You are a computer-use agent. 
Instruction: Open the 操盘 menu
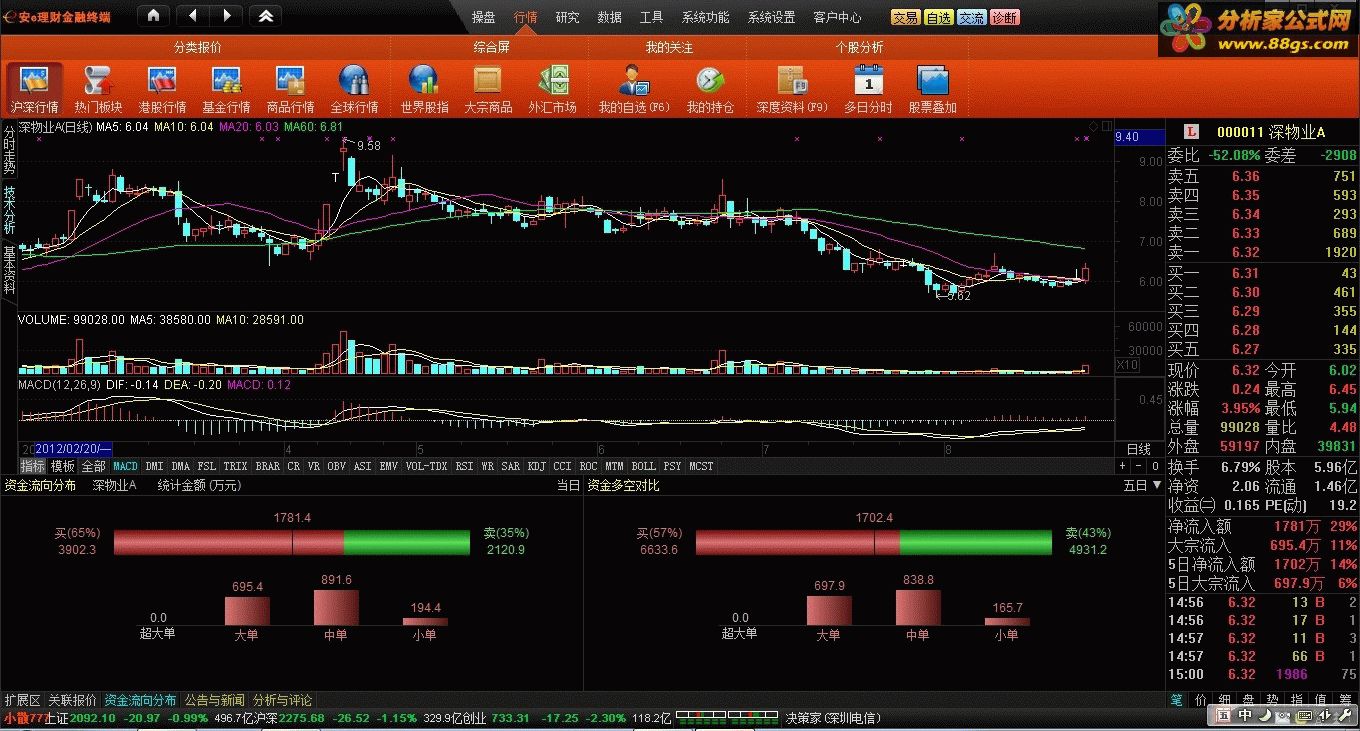point(484,17)
